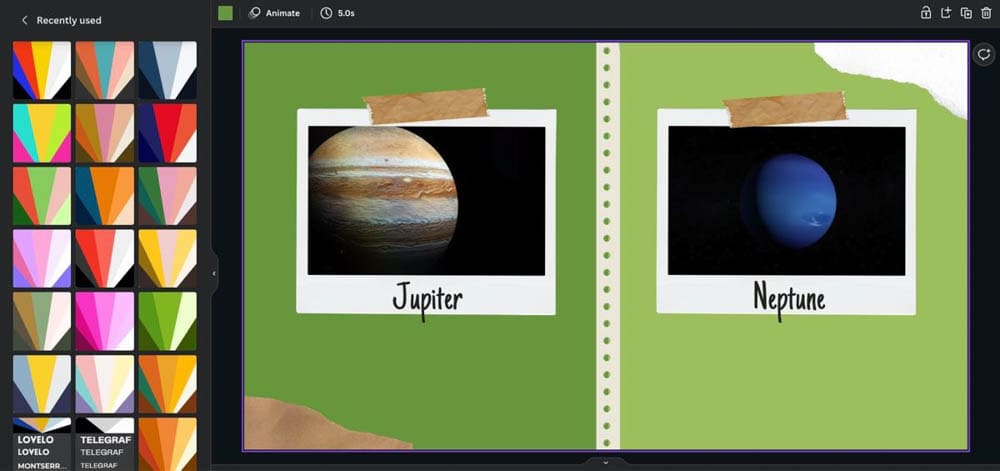Apply the all-green shades color palette
The height and width of the screenshot is (471, 1000).
[167, 321]
